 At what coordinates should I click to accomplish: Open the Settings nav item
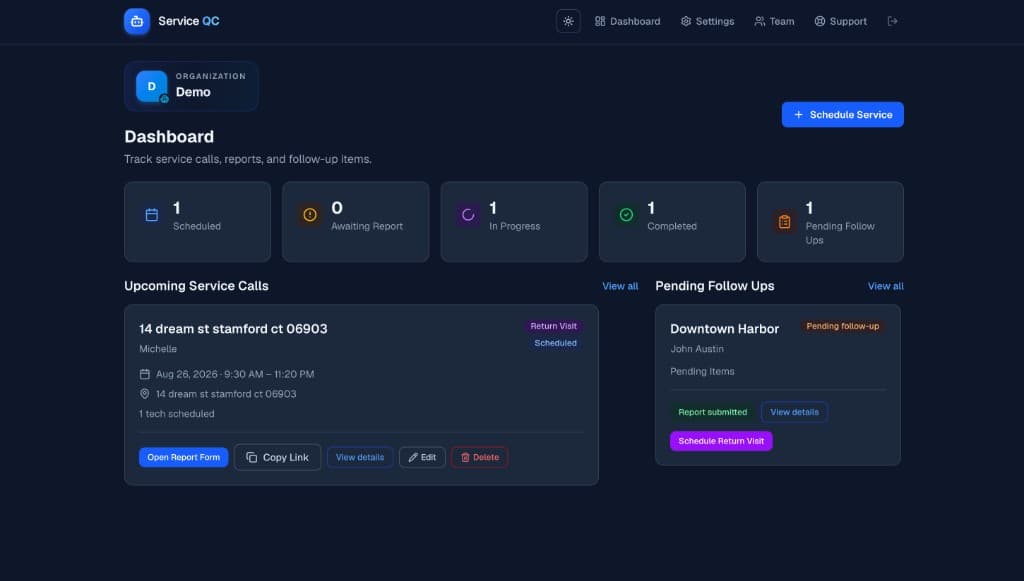707,22
